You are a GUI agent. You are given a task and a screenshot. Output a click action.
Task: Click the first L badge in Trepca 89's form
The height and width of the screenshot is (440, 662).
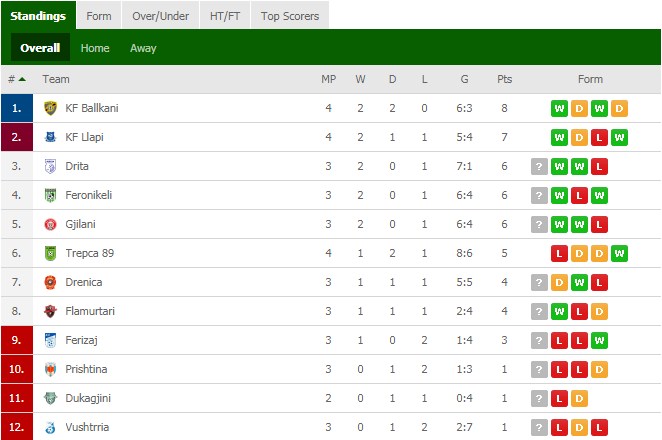559,253
